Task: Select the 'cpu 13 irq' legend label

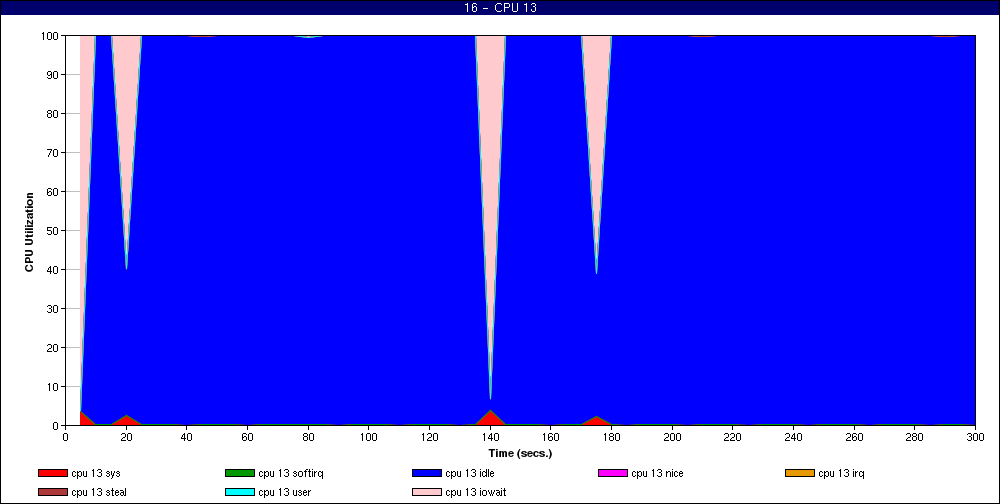Action: [841, 473]
